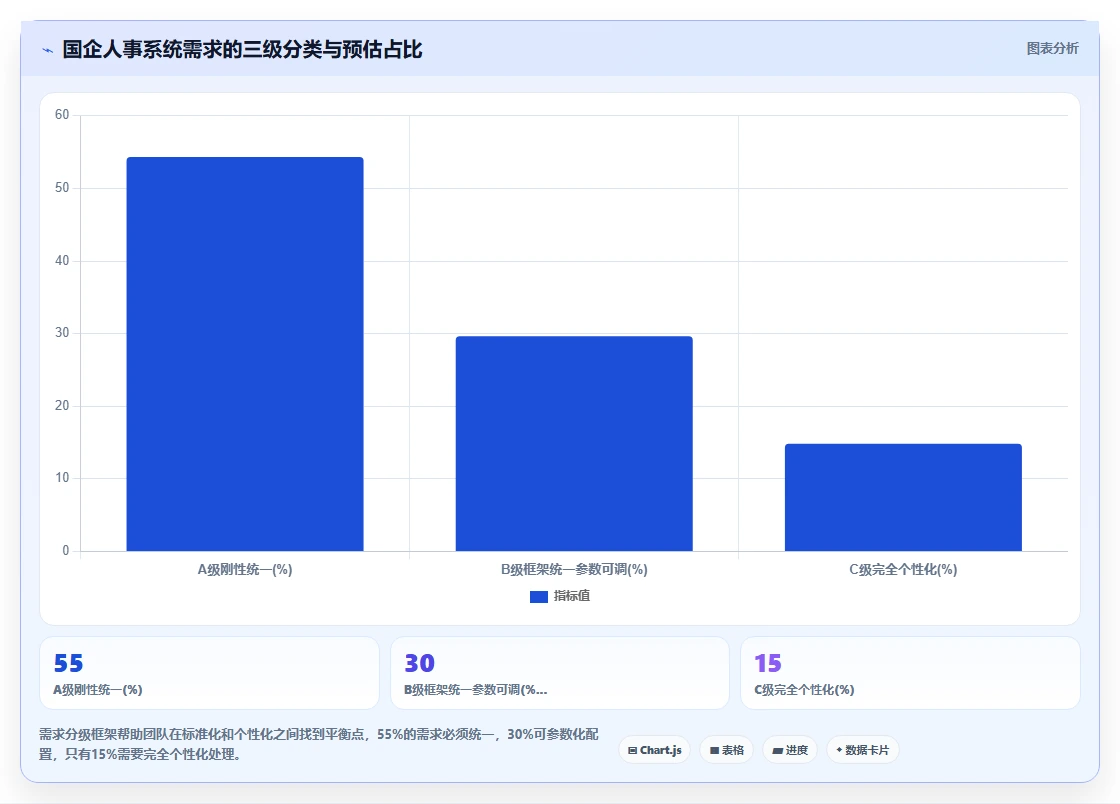The image size is (1120, 804).
Task: Click the B级框架统一 bar in the chart
Action: click(x=574, y=443)
